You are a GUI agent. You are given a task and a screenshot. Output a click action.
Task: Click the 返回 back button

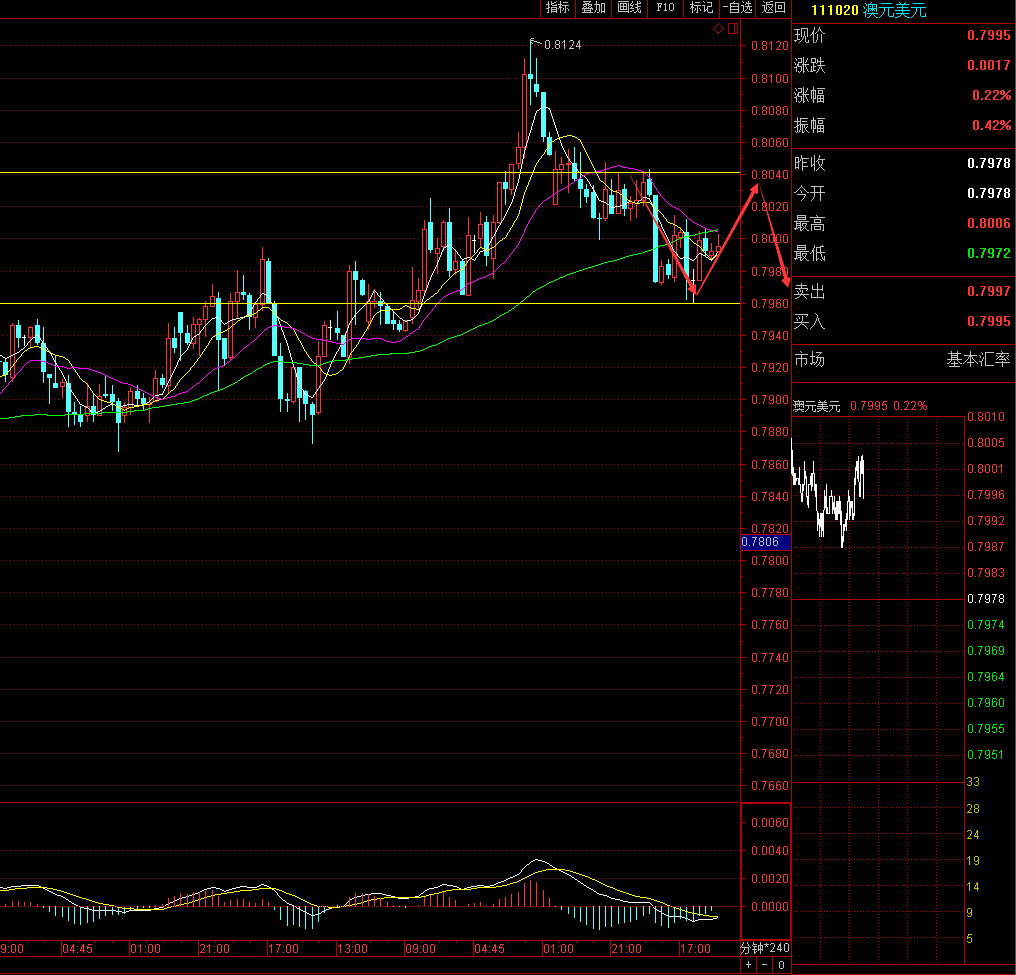(774, 8)
